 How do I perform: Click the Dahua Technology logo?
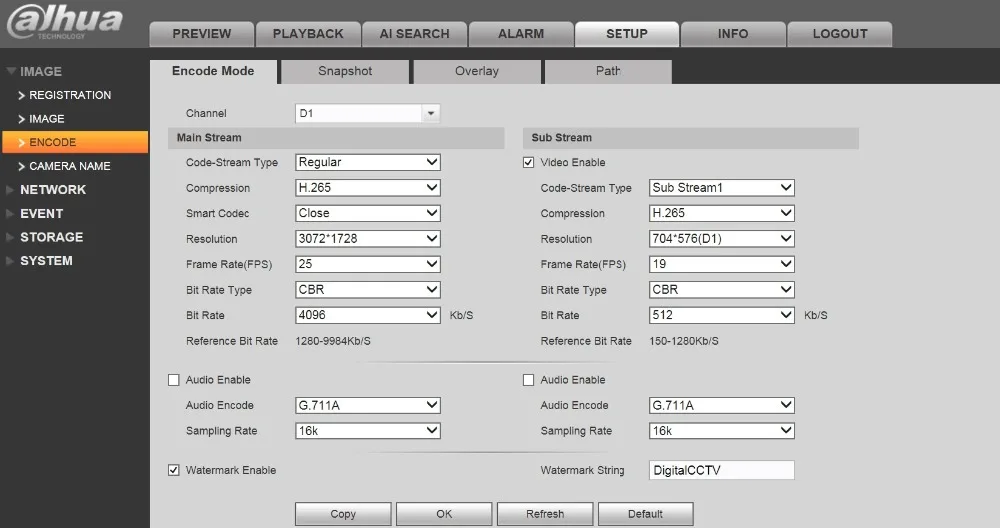tap(64, 22)
